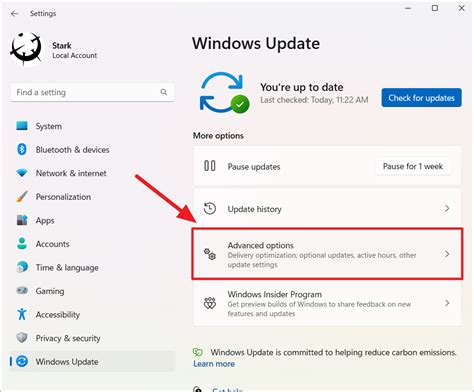
Task: Click the Apps icon in sidebar
Action: coord(22,220)
